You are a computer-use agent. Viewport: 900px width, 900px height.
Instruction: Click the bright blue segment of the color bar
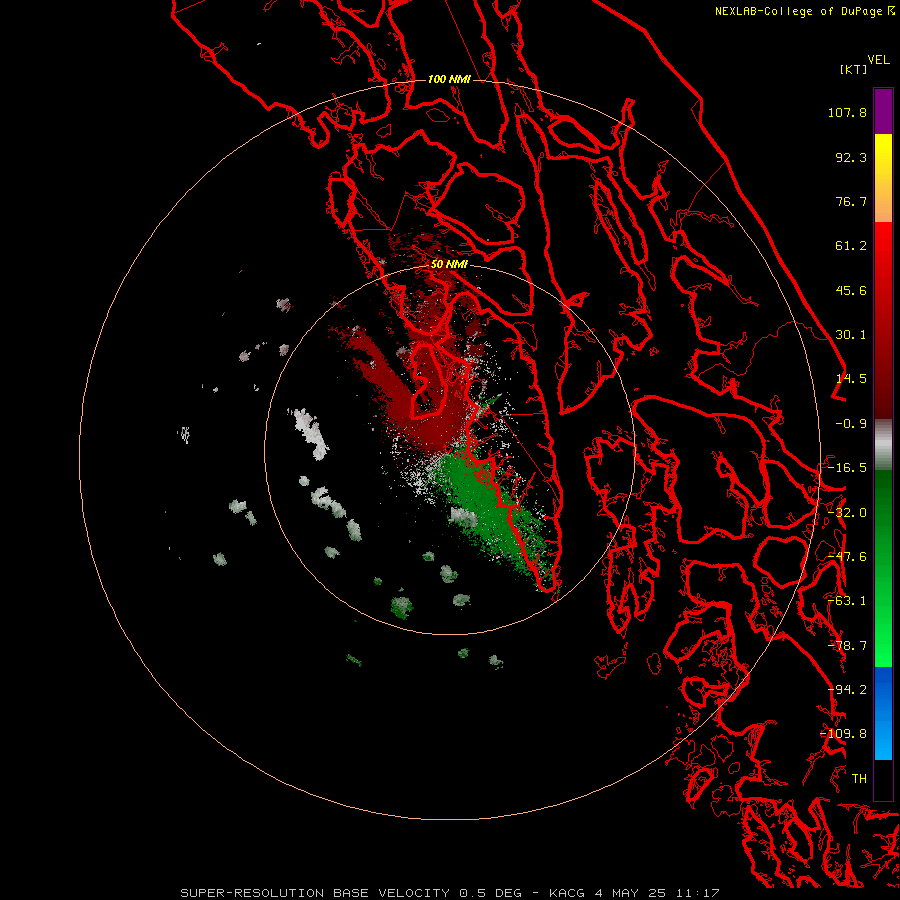(x=883, y=713)
